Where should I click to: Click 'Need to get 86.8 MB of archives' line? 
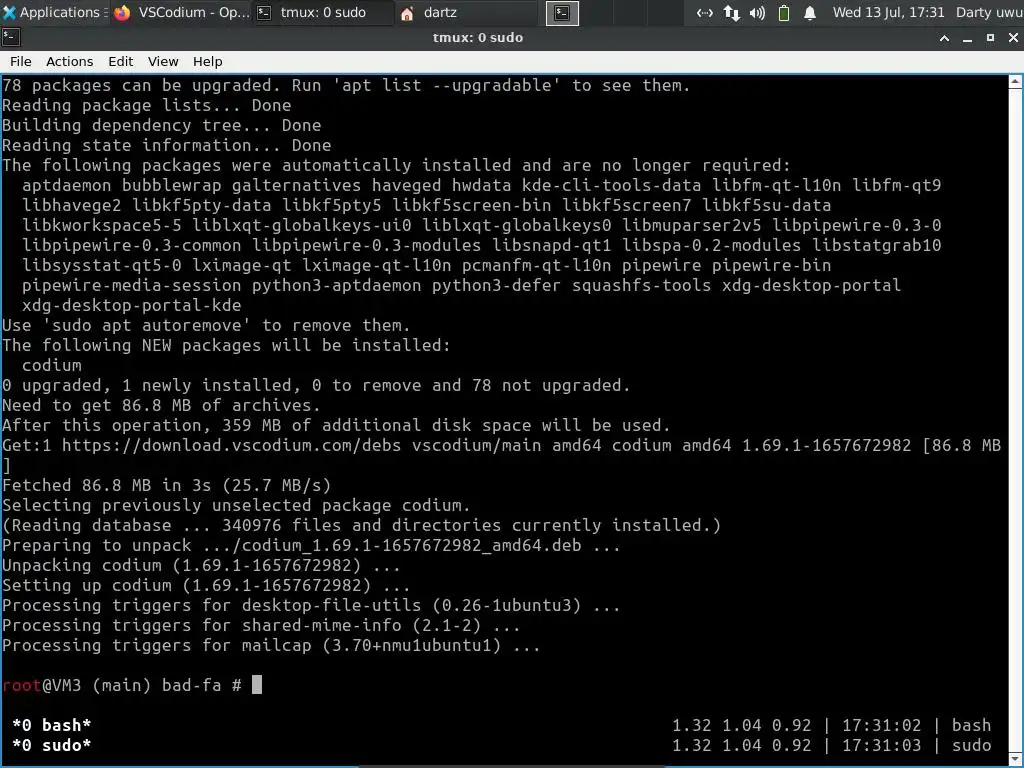[161, 406]
